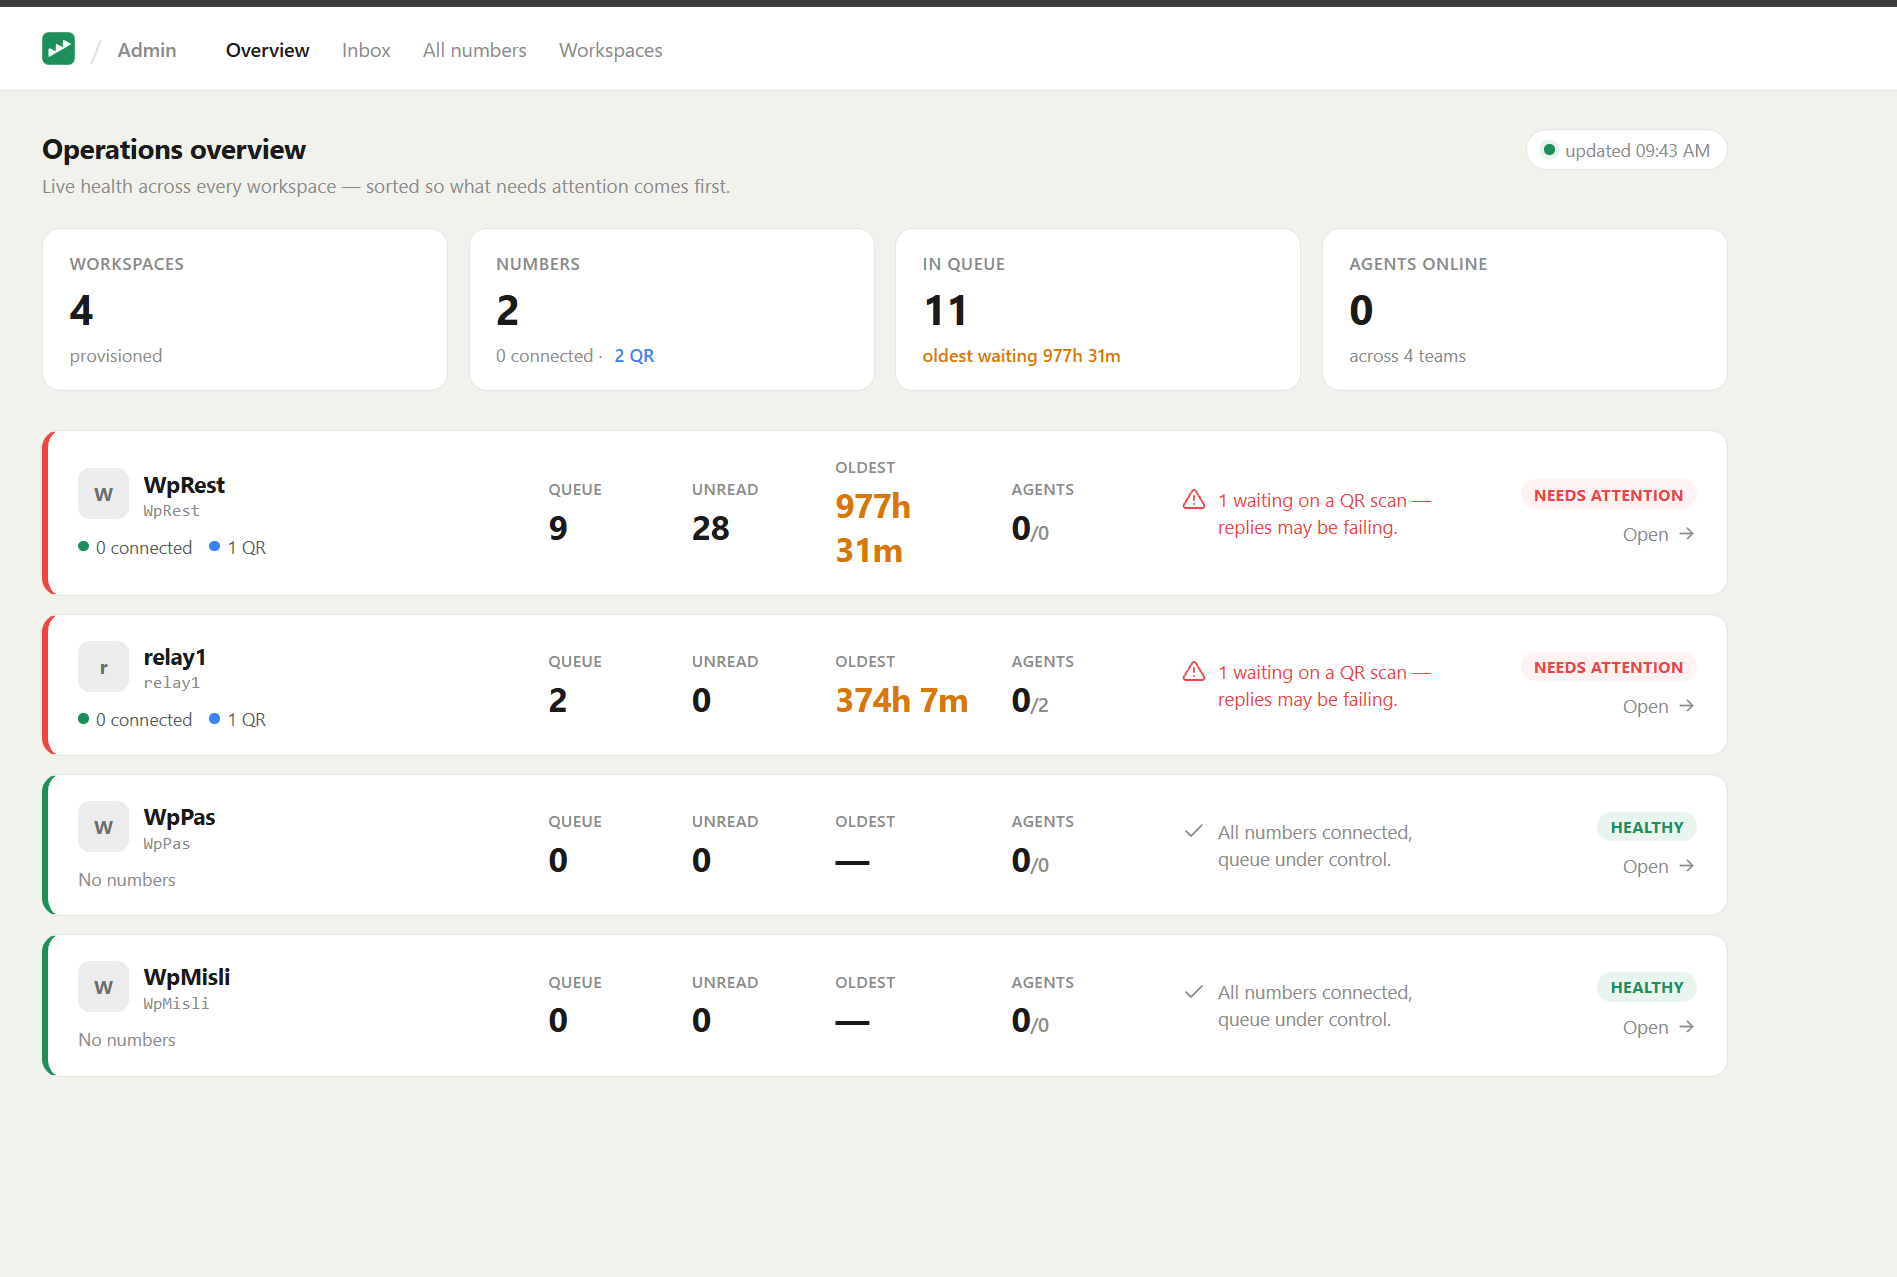
Task: Click the WpRest workspace name
Action: click(184, 485)
